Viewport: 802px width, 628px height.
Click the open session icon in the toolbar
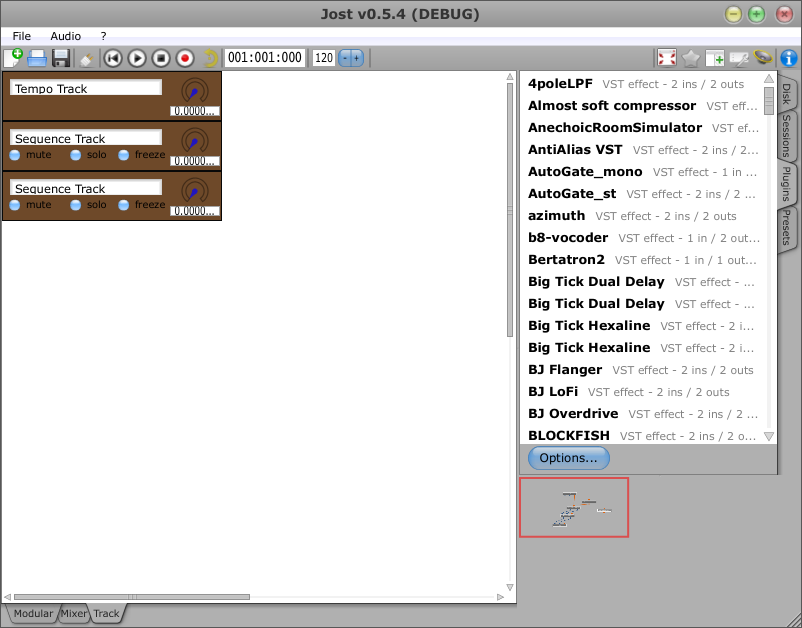click(37, 58)
